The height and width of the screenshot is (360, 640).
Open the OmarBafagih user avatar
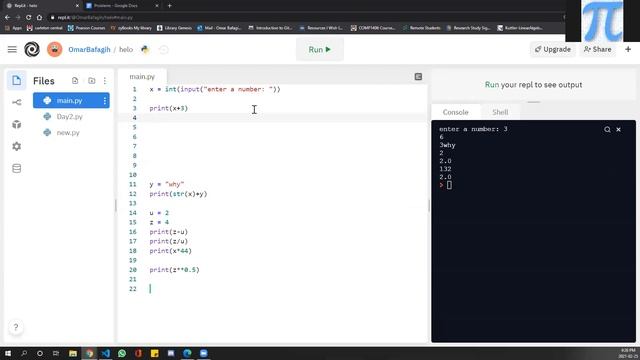54,49
